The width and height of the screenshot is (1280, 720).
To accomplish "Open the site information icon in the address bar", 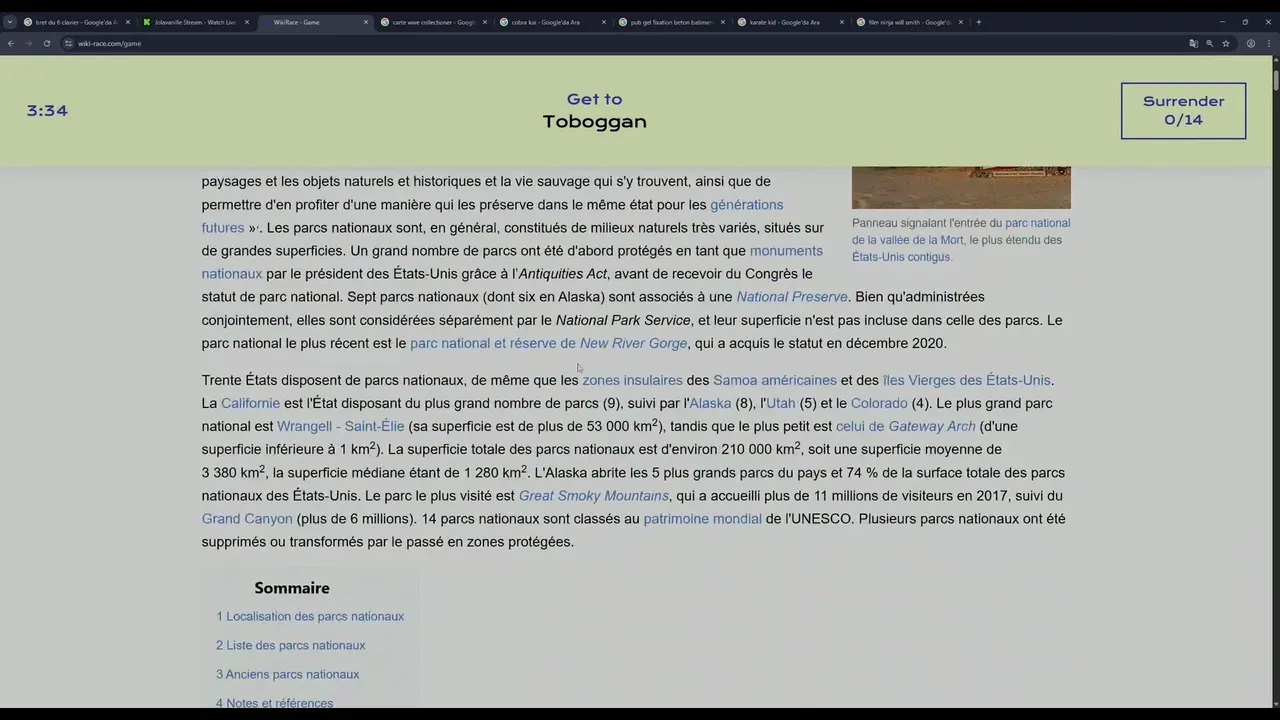I will point(68,43).
